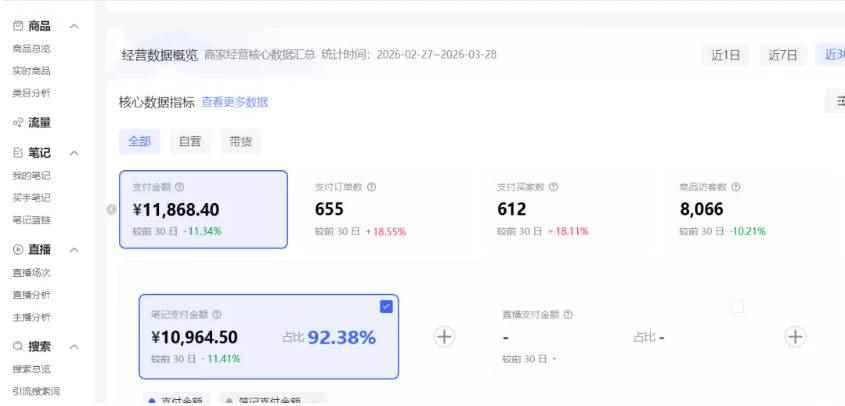Viewport: 845px width, 406px height.
Task: Click the ¥10,964.50 note payment value
Action: 195,337
